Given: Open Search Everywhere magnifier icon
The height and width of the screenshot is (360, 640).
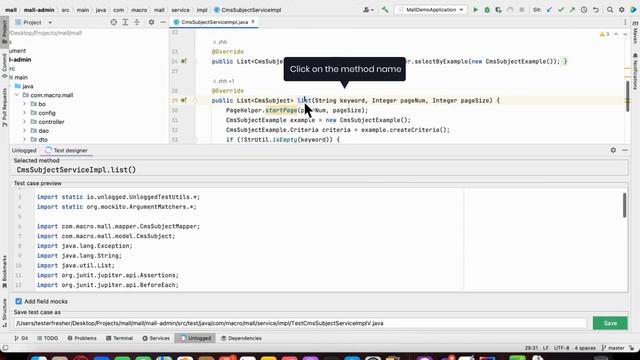Looking at the screenshot, I should point(610,10).
